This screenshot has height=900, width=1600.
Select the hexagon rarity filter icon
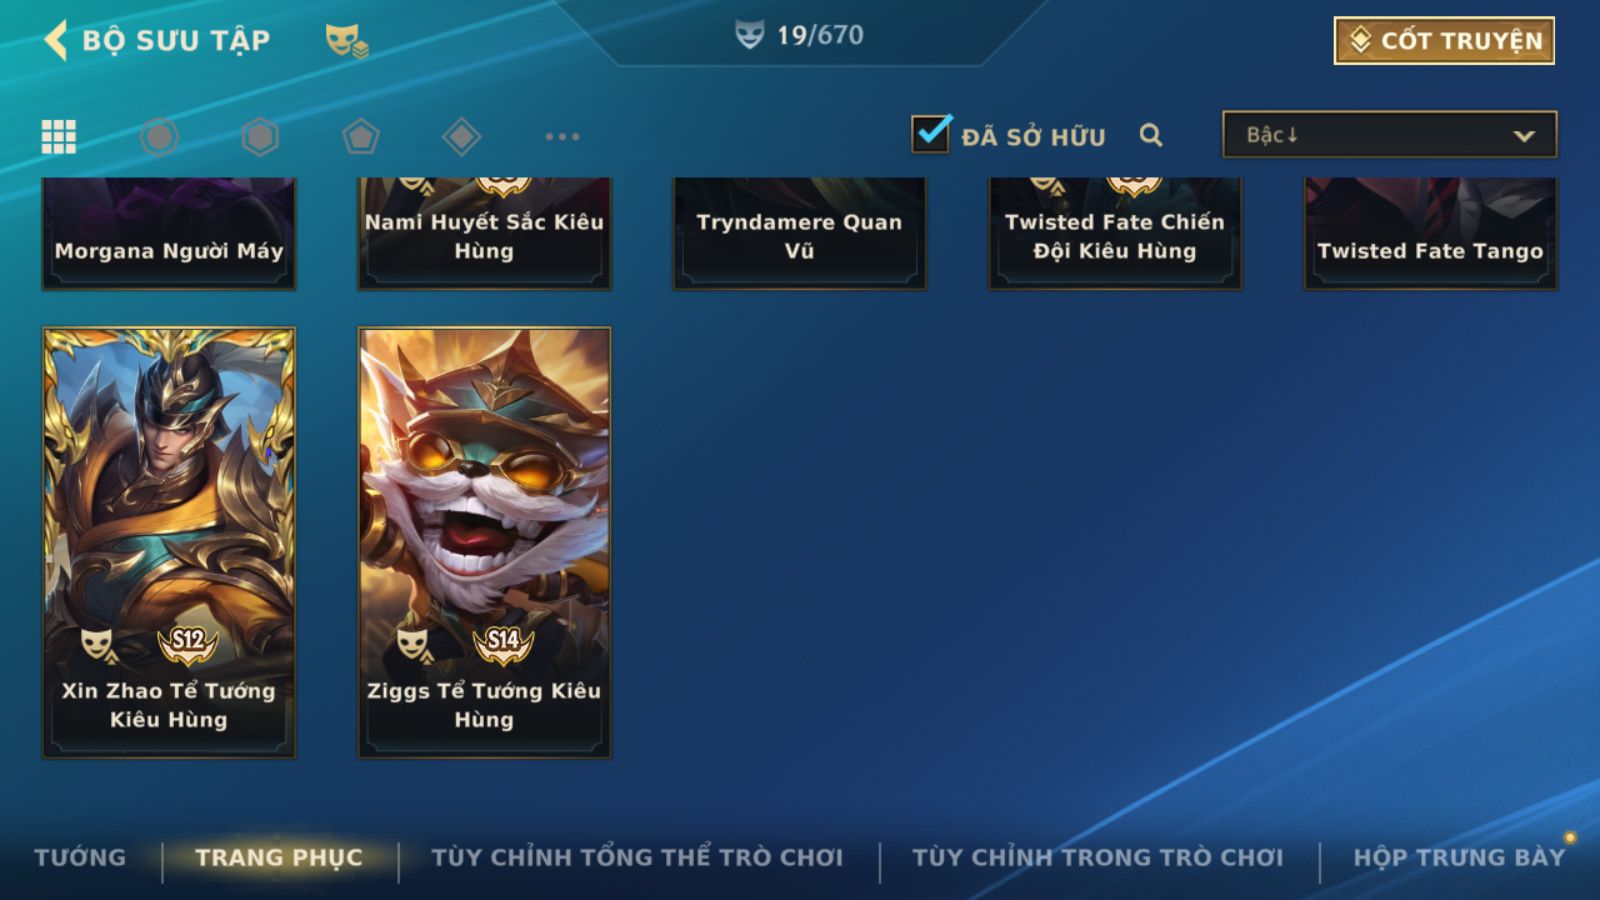point(260,136)
